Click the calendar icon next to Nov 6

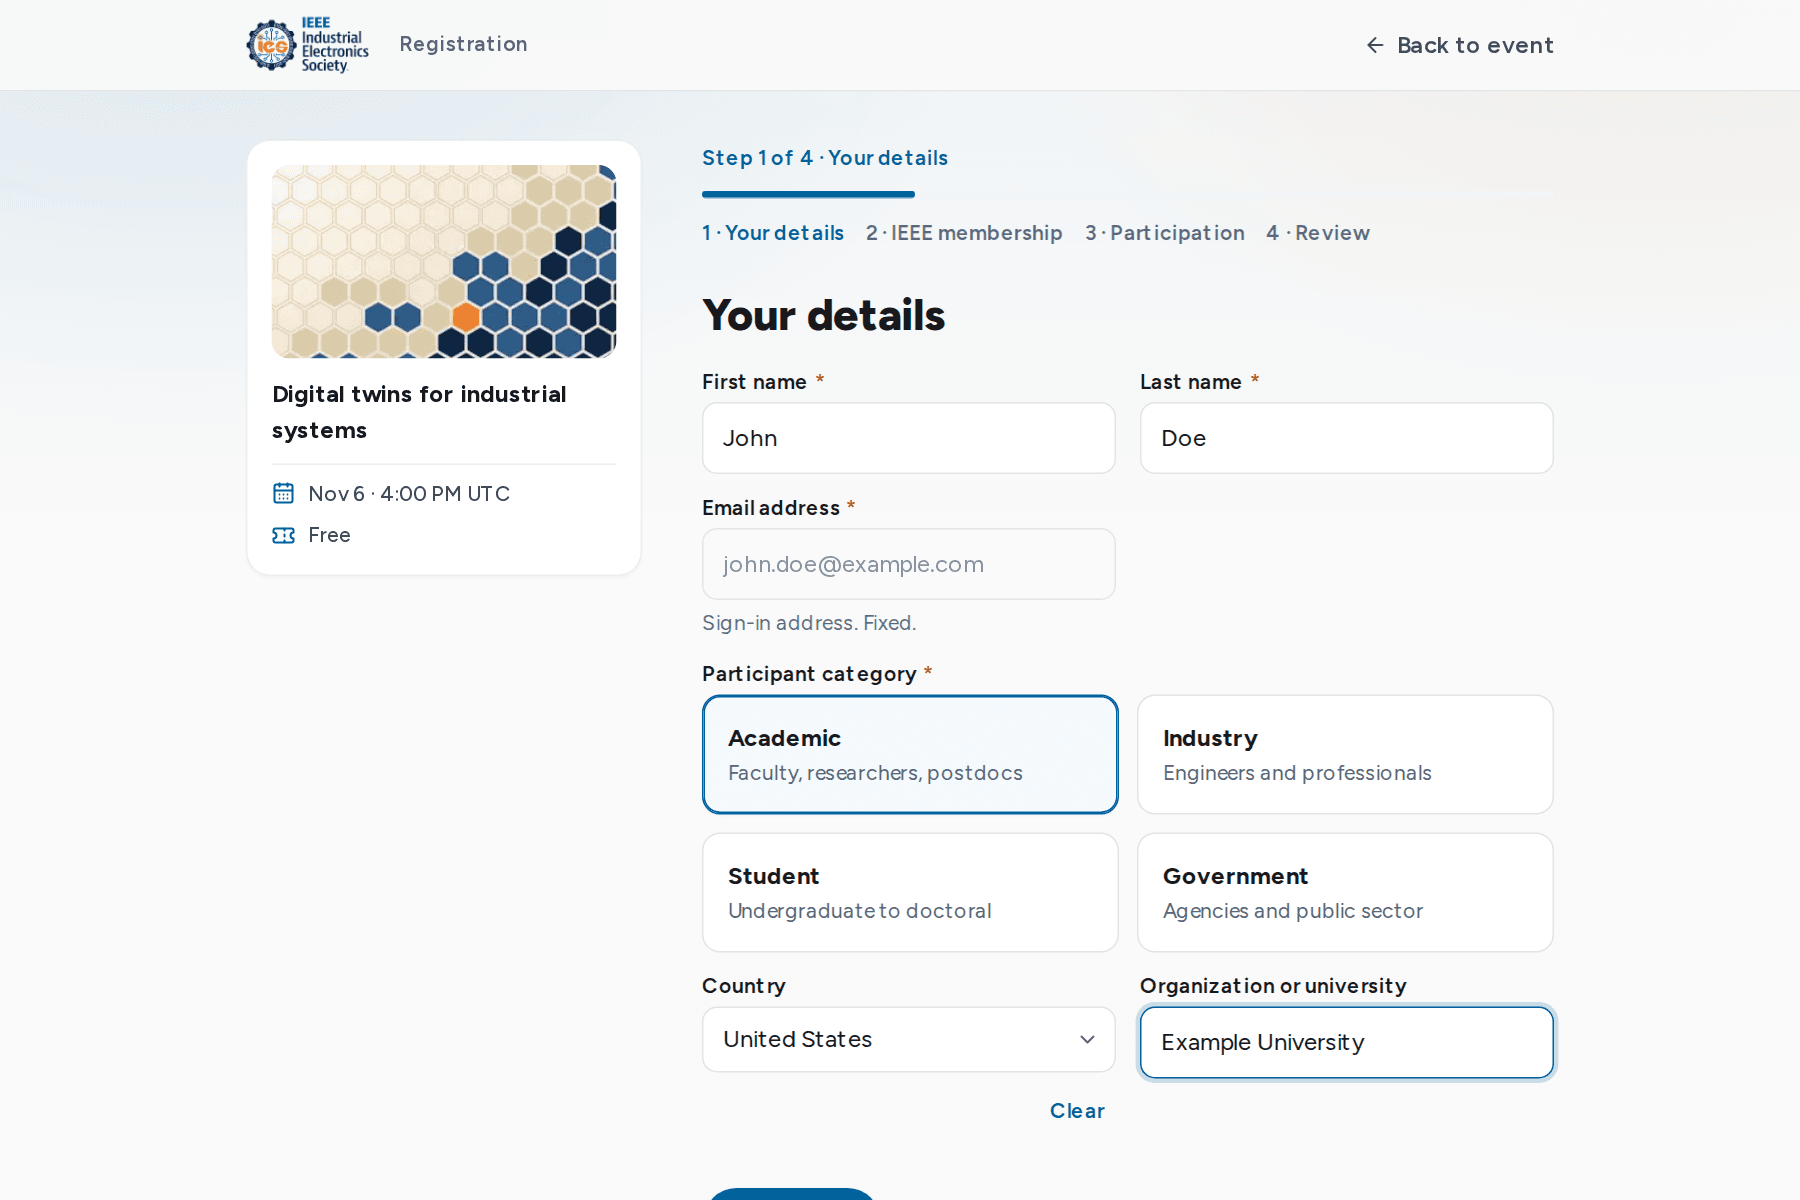tap(284, 493)
